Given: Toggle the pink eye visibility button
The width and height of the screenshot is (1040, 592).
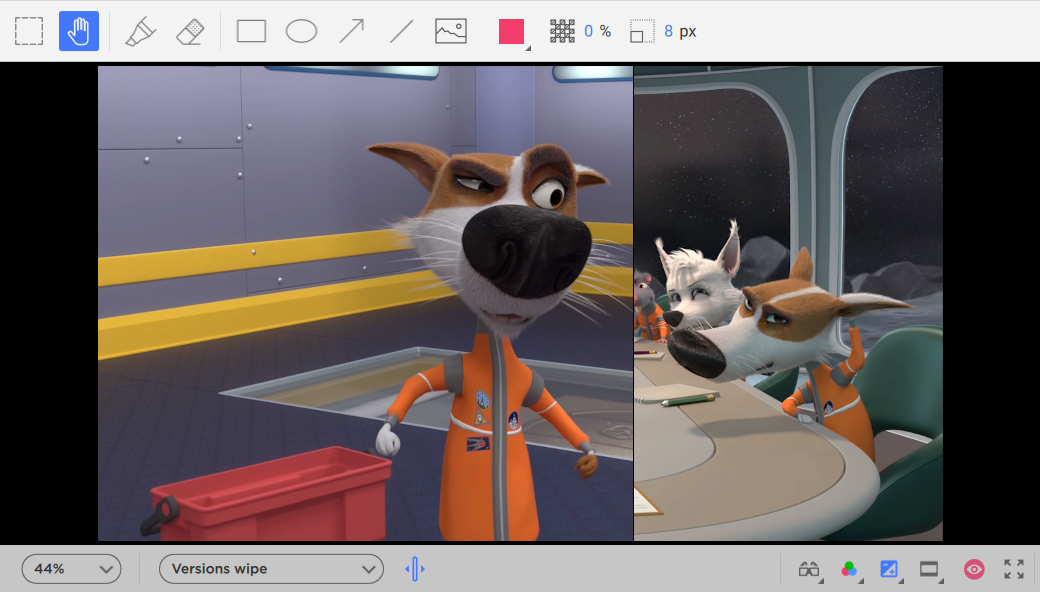Looking at the screenshot, I should click(x=974, y=569).
